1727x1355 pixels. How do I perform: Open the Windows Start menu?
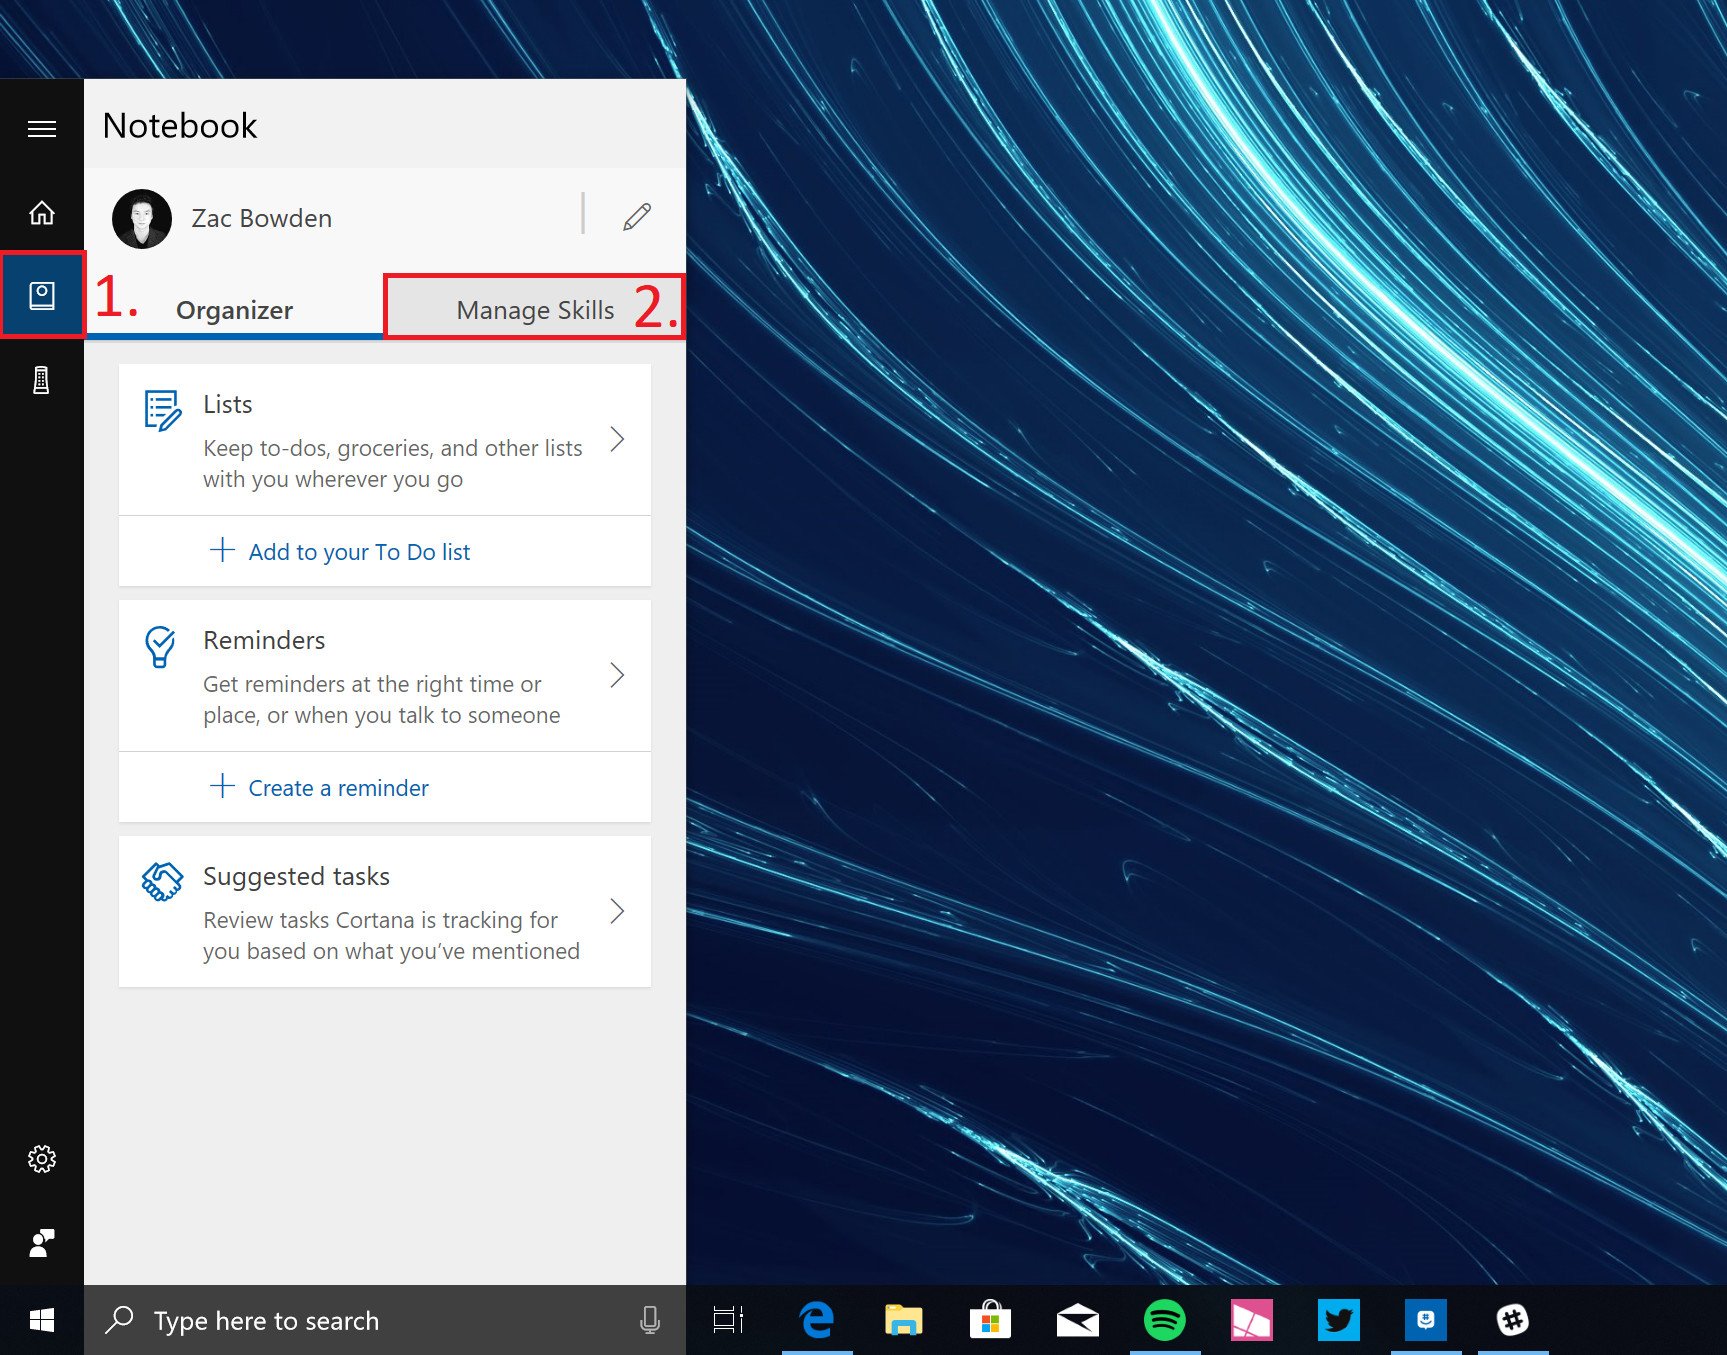[42, 1320]
